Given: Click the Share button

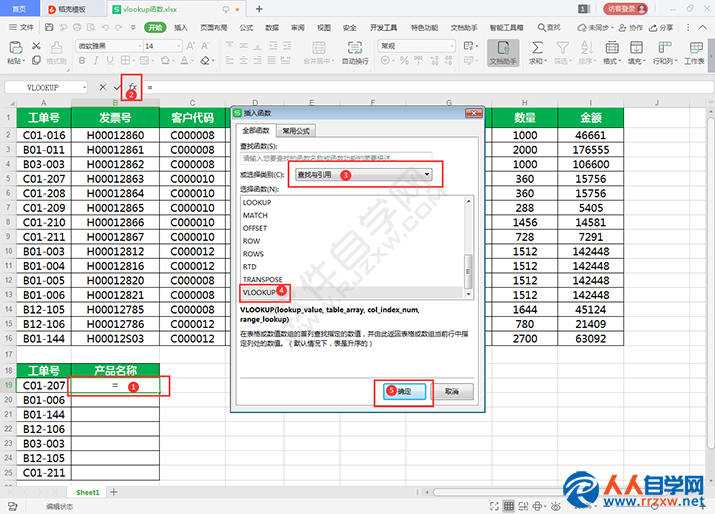Looking at the screenshot, I should coord(661,28).
